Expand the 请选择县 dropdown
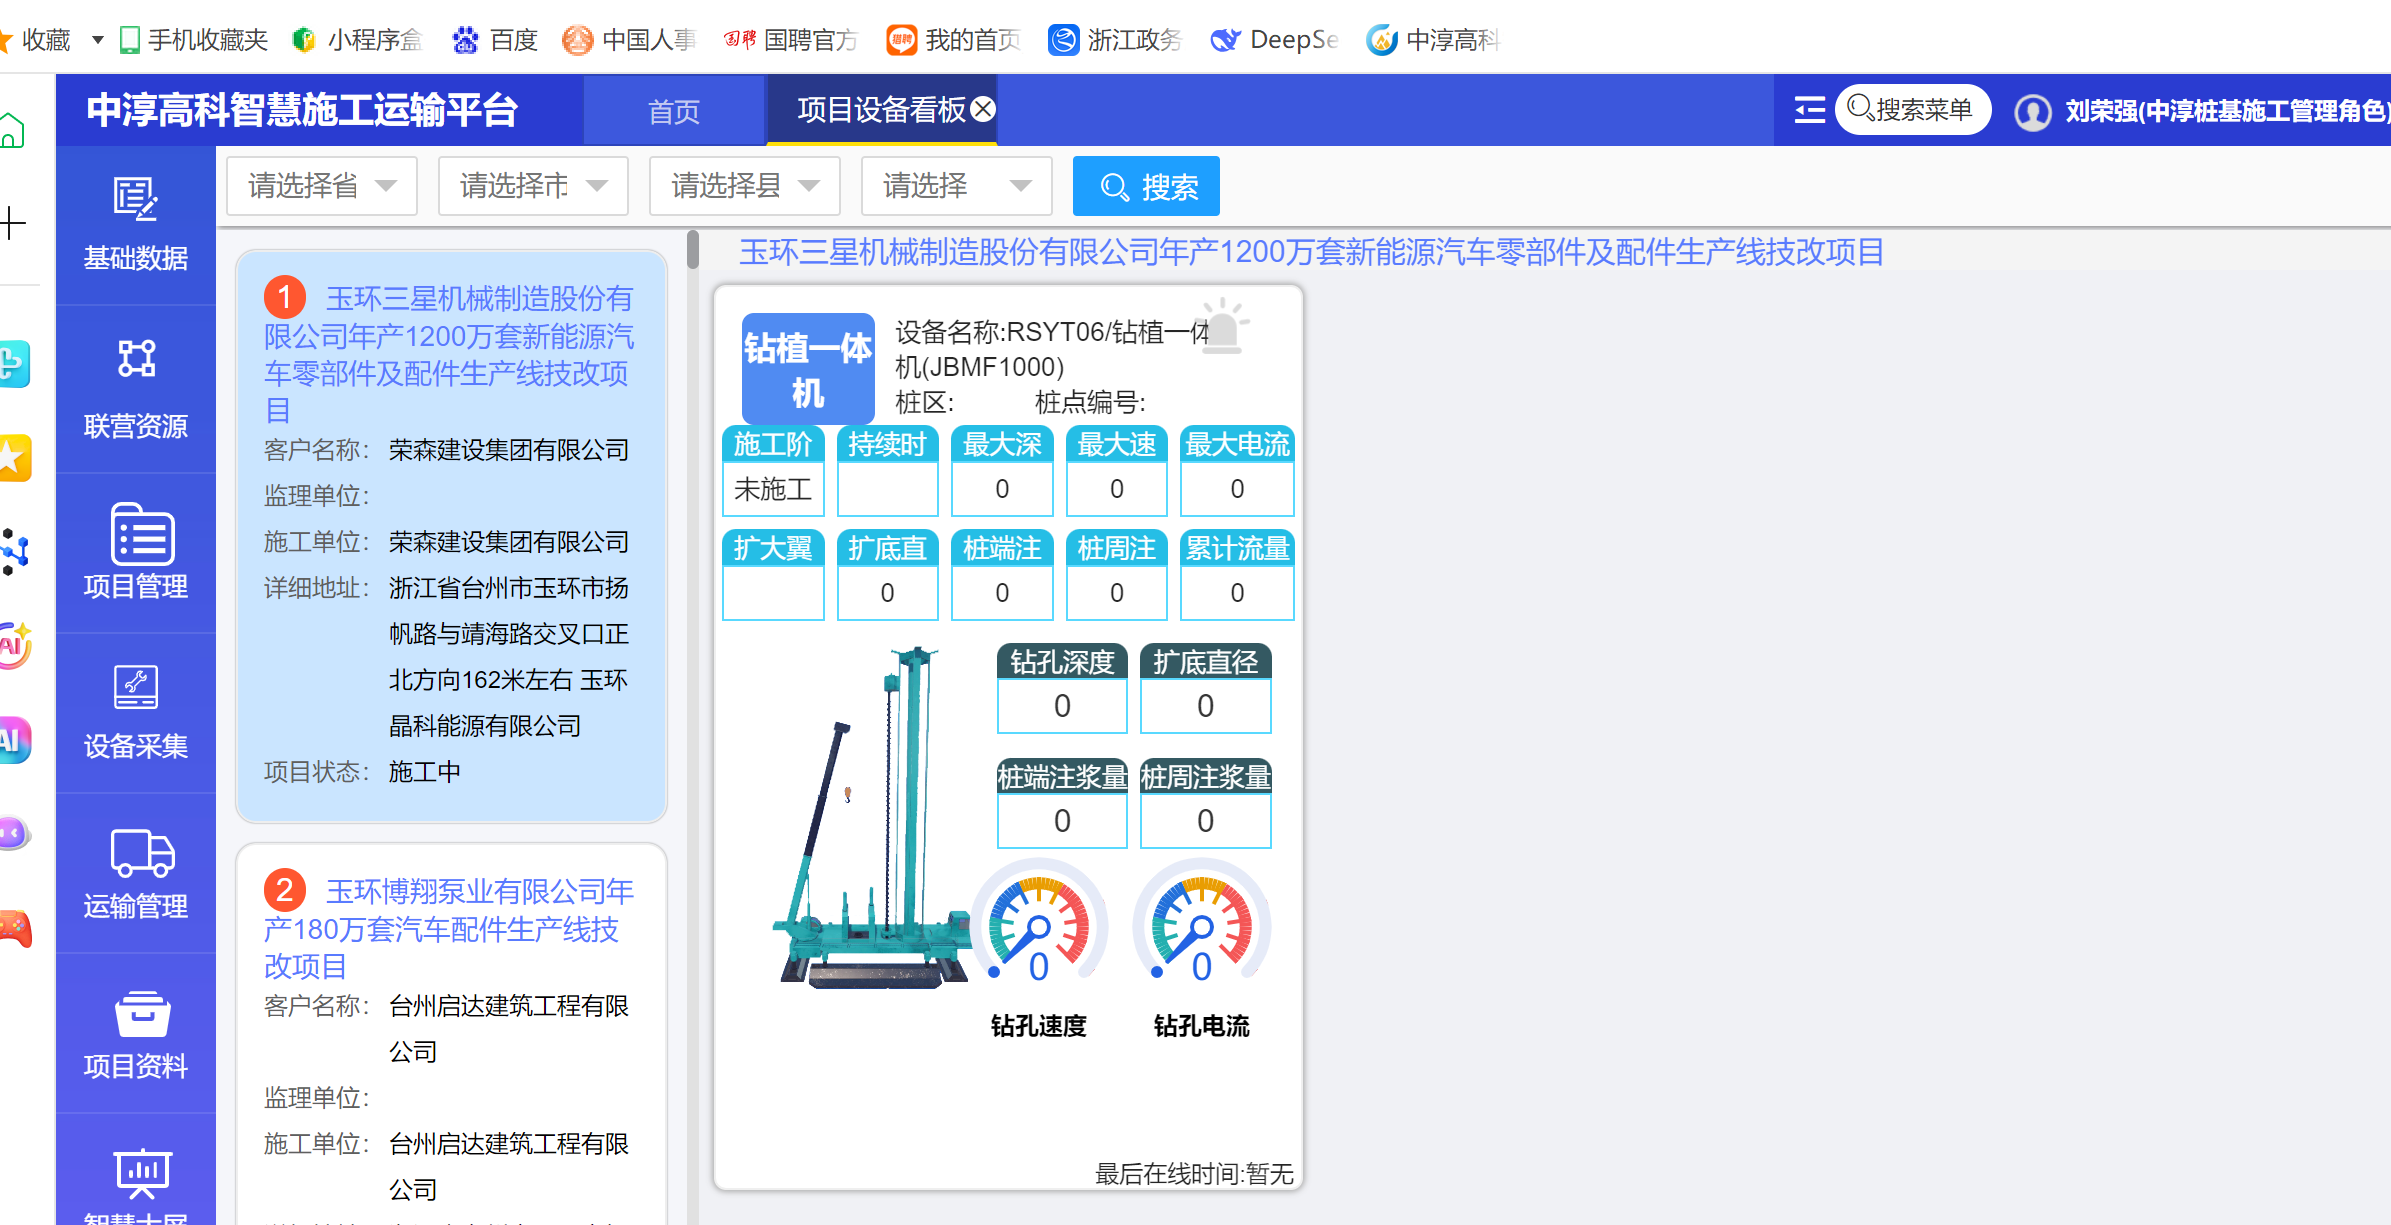Viewport: 2391px width, 1225px height. (744, 186)
